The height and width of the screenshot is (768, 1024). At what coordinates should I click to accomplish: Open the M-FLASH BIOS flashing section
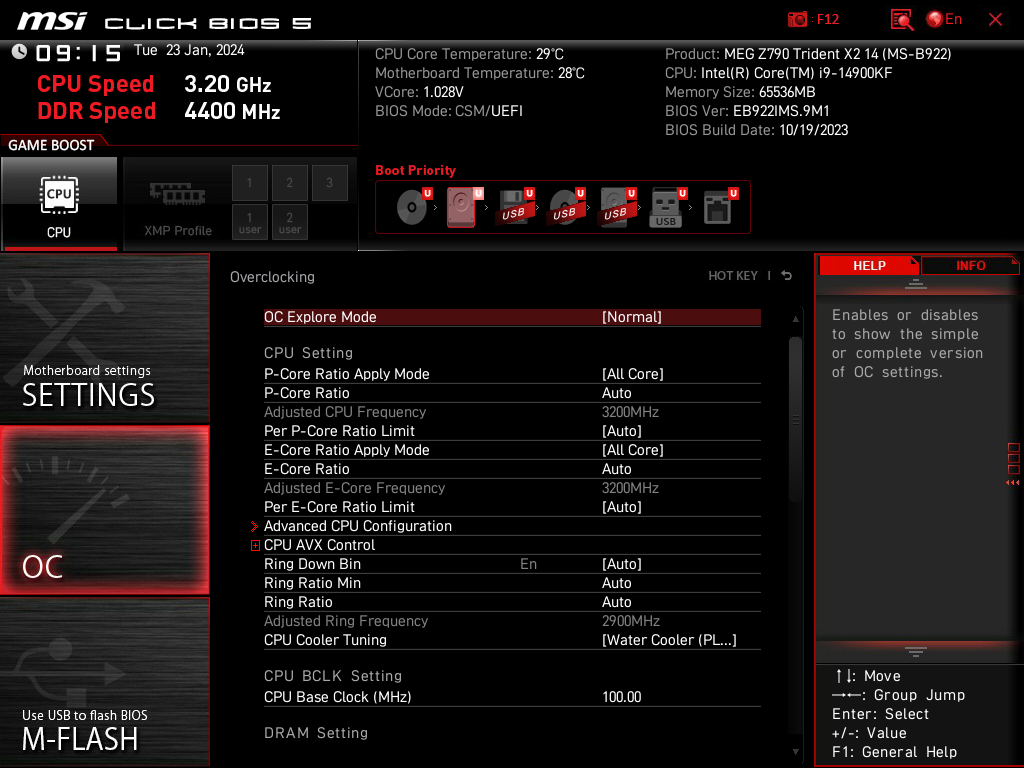[x=104, y=682]
